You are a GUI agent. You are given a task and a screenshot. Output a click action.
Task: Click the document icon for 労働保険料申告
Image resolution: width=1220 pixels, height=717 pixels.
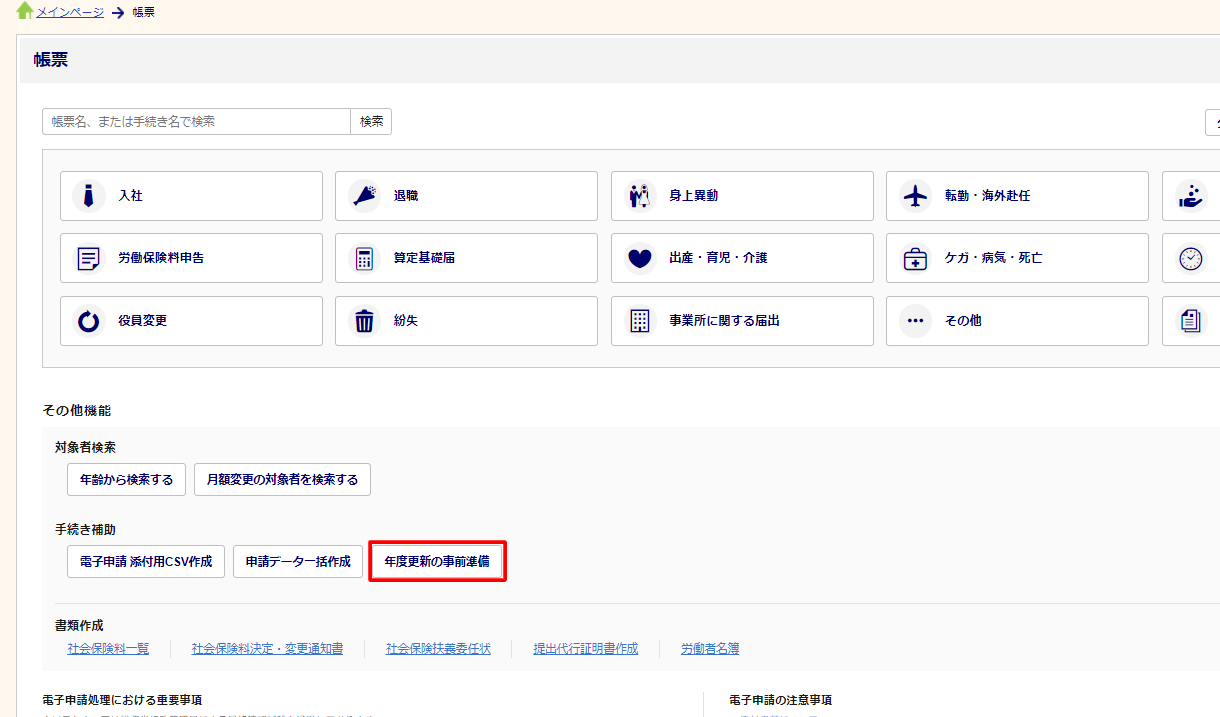coord(89,259)
